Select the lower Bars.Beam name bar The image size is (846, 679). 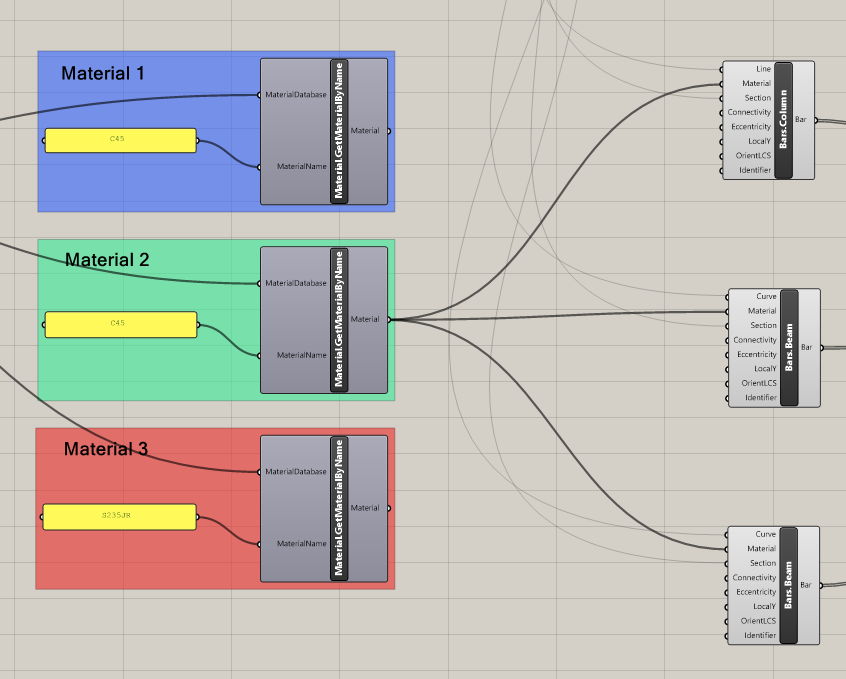click(789, 586)
